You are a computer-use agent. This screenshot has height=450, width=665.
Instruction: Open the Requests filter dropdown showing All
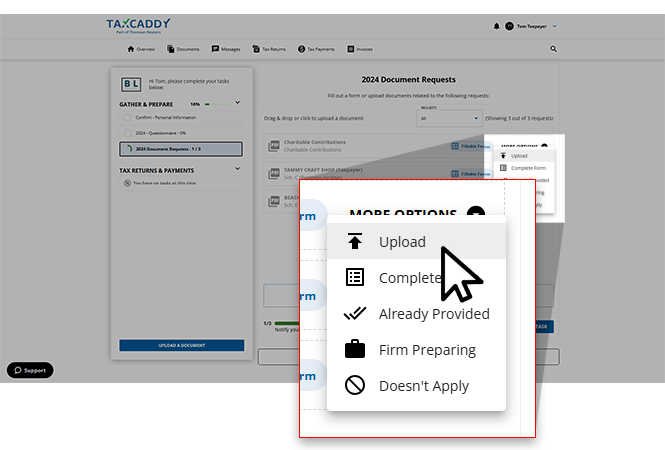coord(449,118)
